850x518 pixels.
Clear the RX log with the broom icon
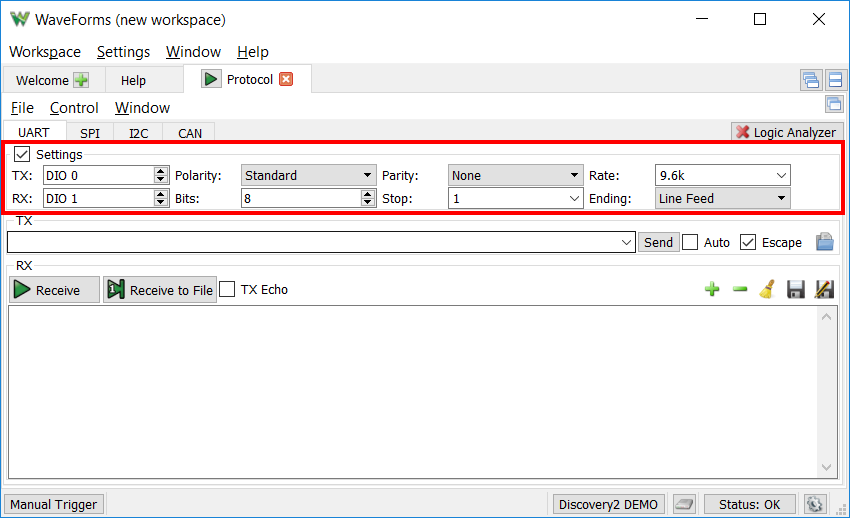click(767, 289)
